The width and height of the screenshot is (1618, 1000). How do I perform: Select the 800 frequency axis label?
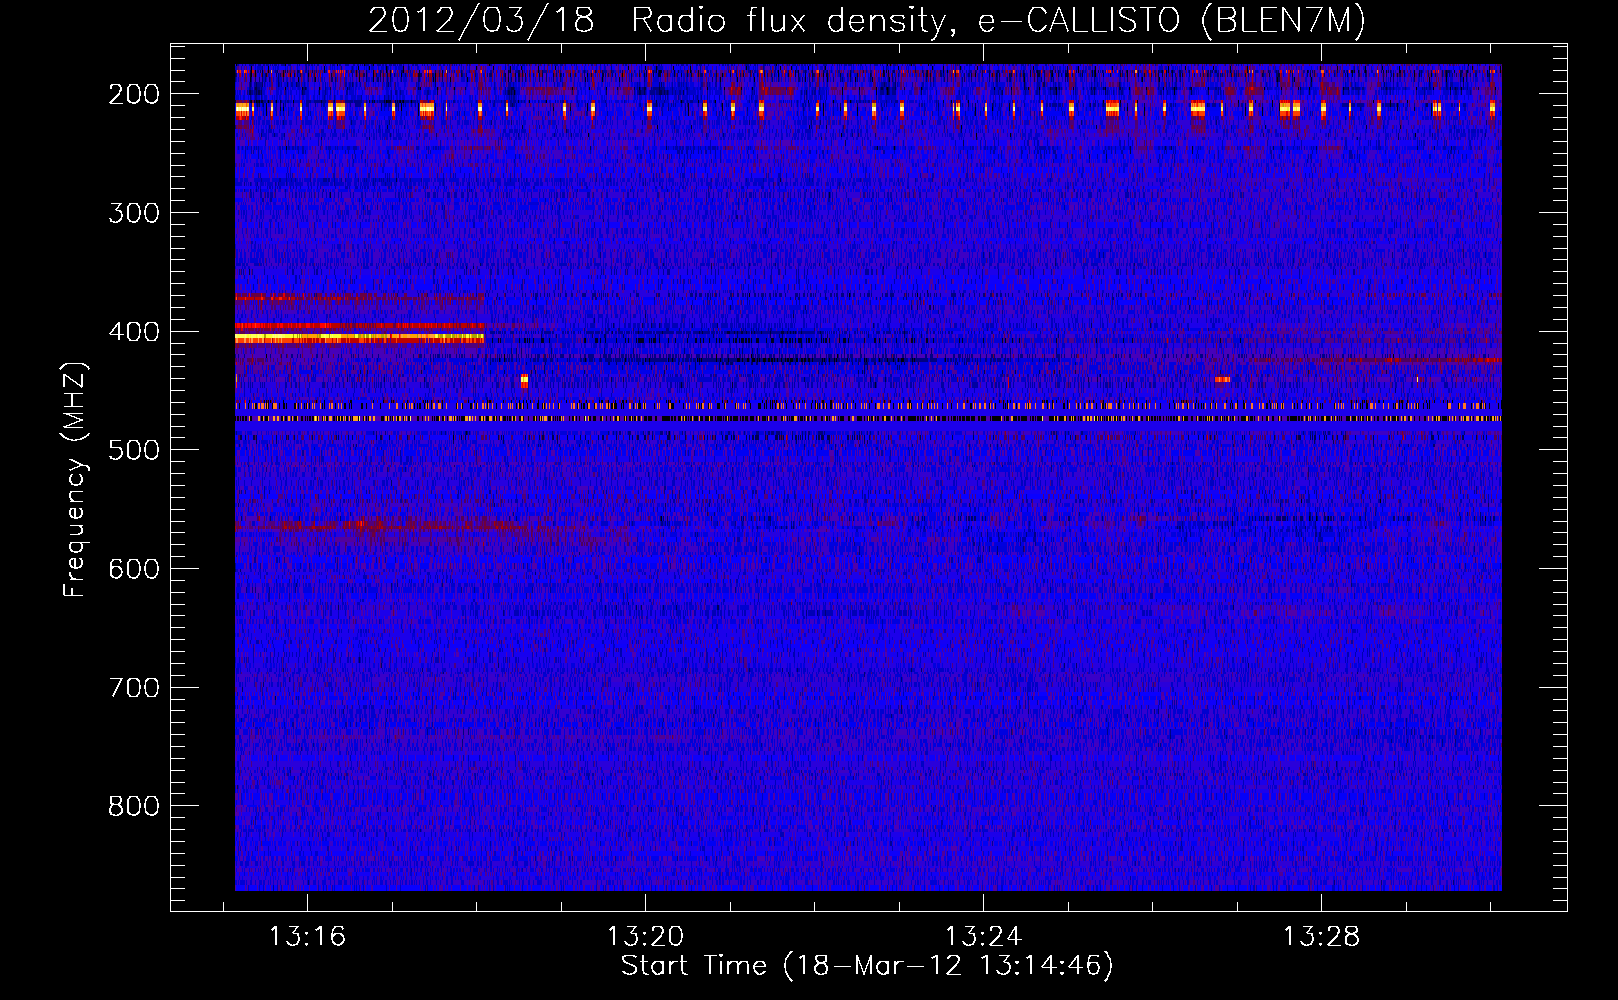click(134, 806)
